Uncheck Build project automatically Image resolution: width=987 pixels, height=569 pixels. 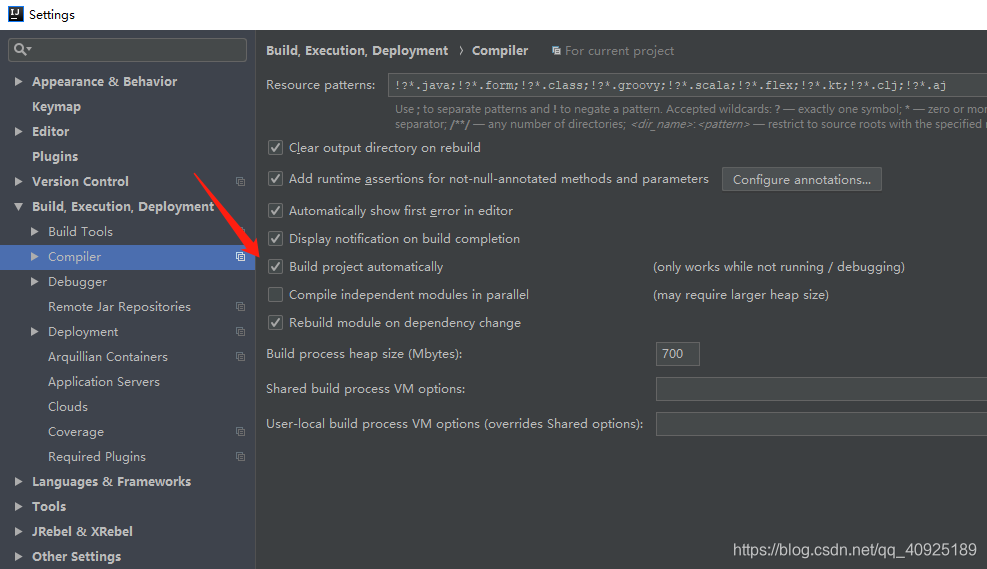point(275,266)
